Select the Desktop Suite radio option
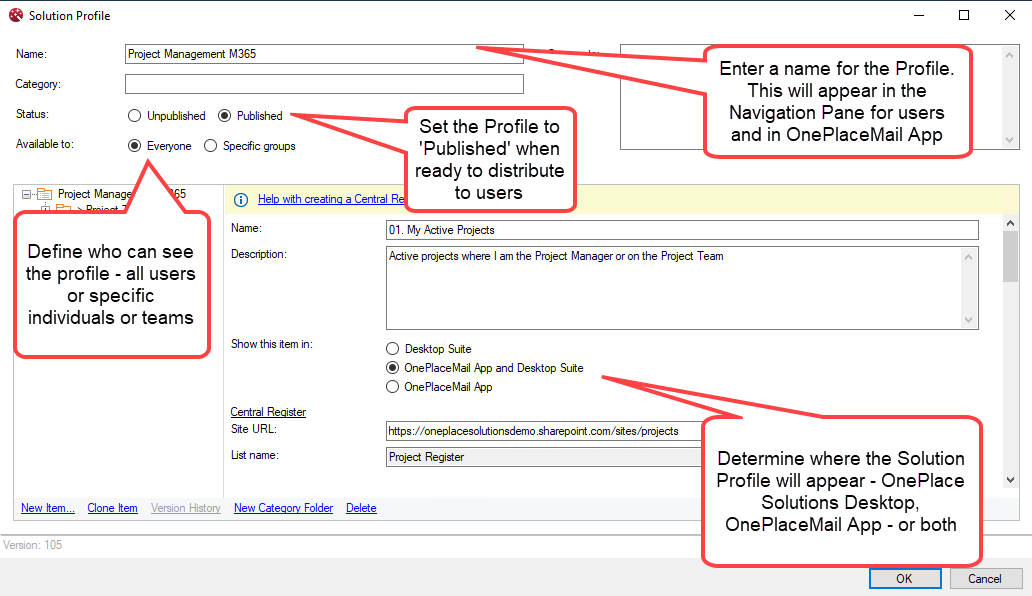 (392, 349)
